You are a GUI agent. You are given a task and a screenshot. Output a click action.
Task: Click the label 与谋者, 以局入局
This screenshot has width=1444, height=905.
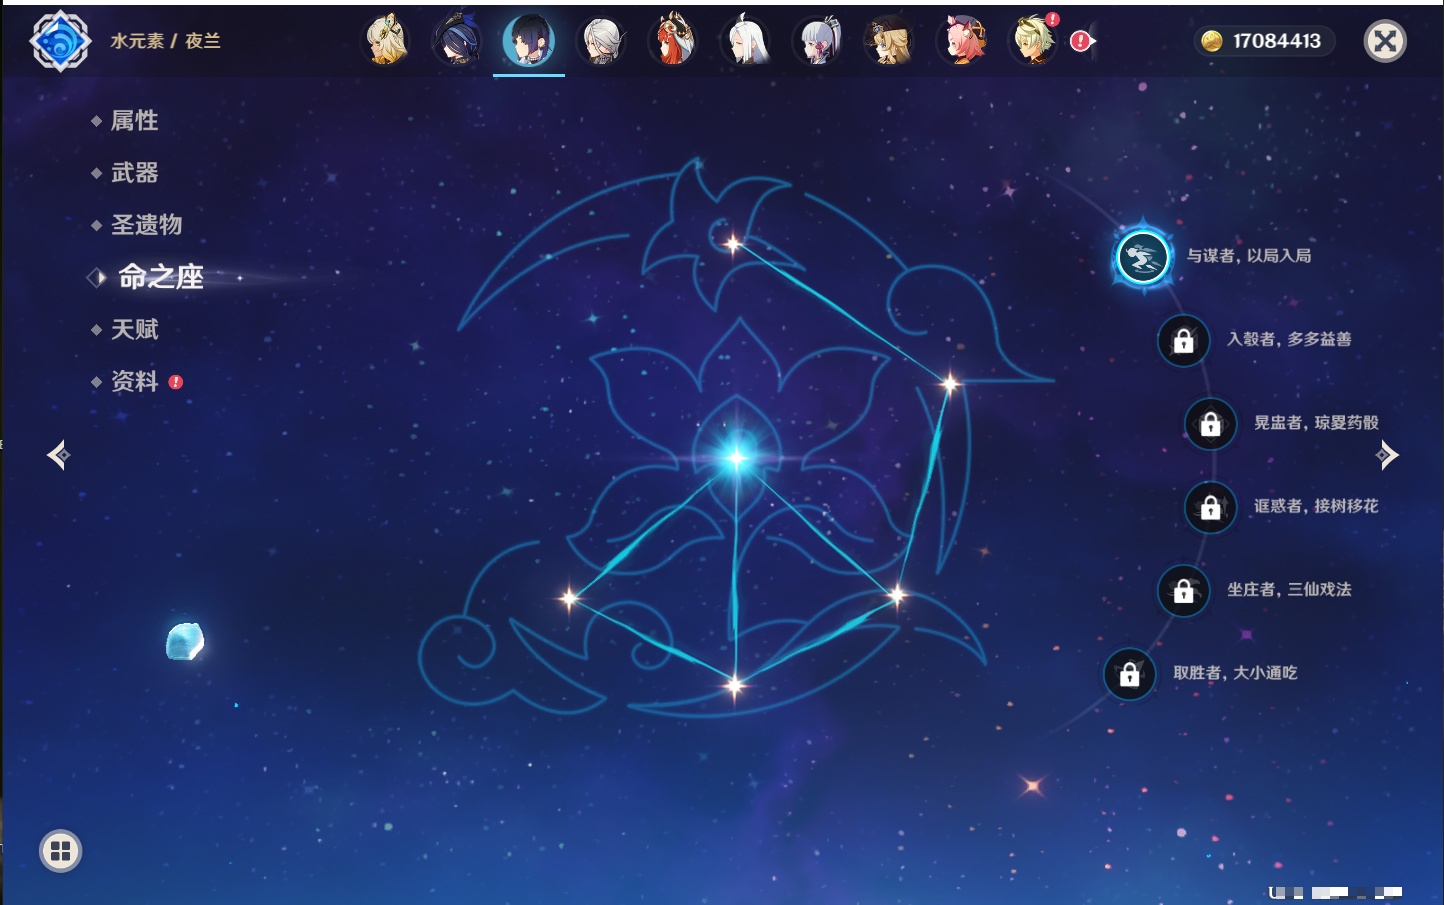click(x=1248, y=256)
